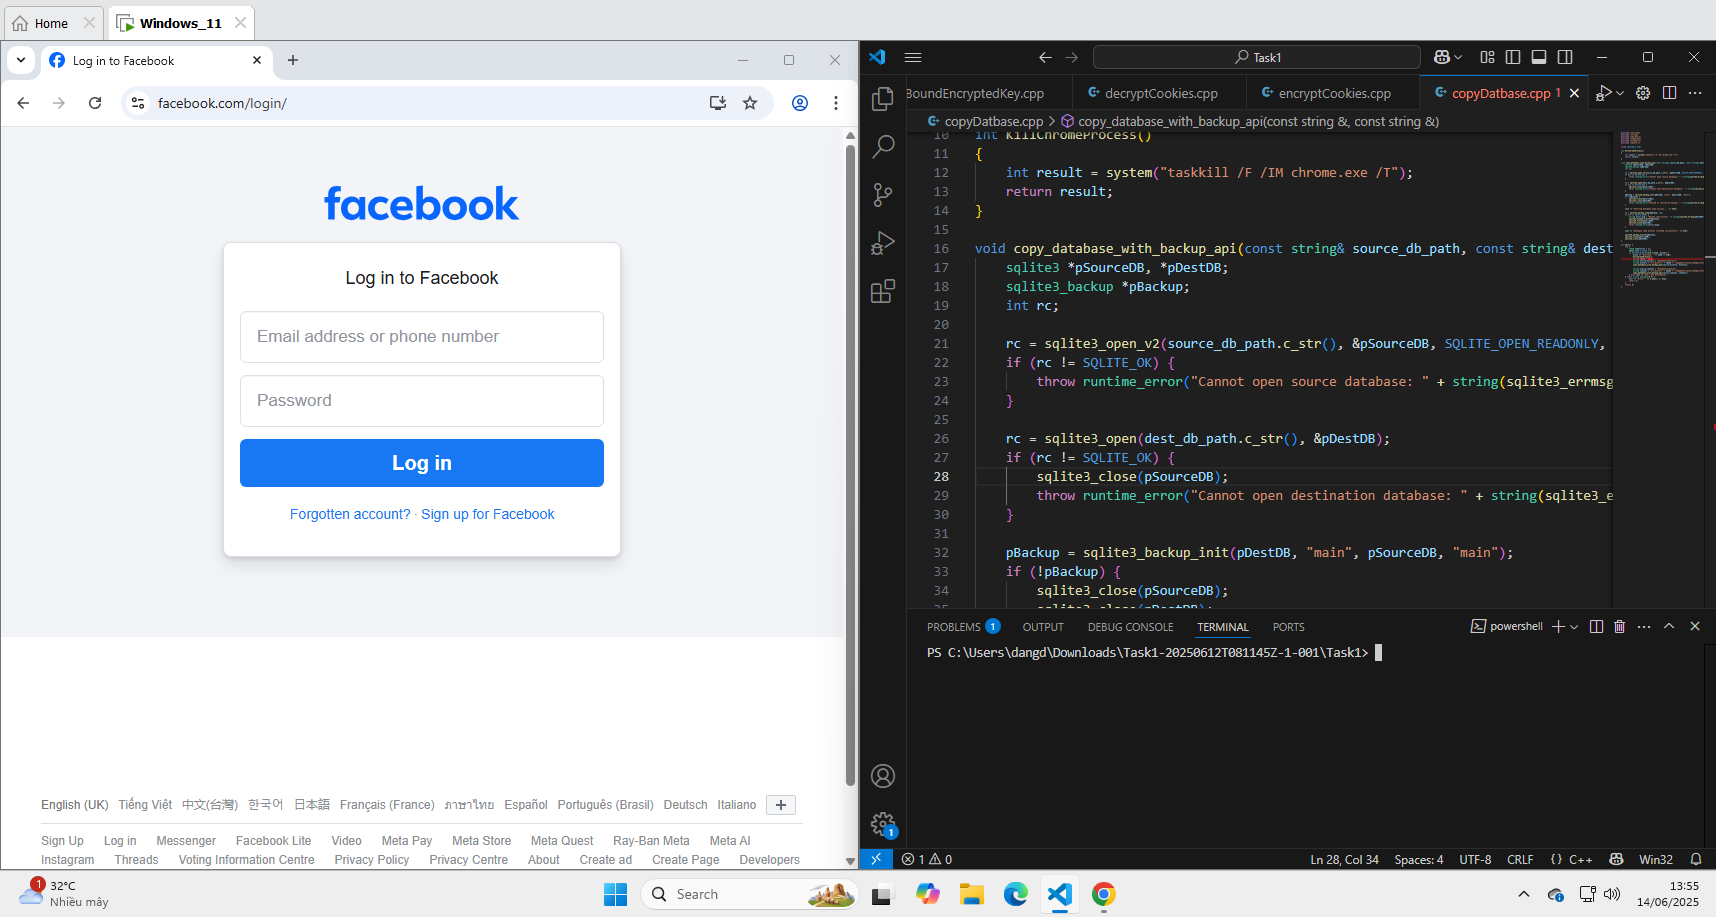Toggle the primary side bar in VS Code
The width and height of the screenshot is (1716, 917).
[1513, 57]
